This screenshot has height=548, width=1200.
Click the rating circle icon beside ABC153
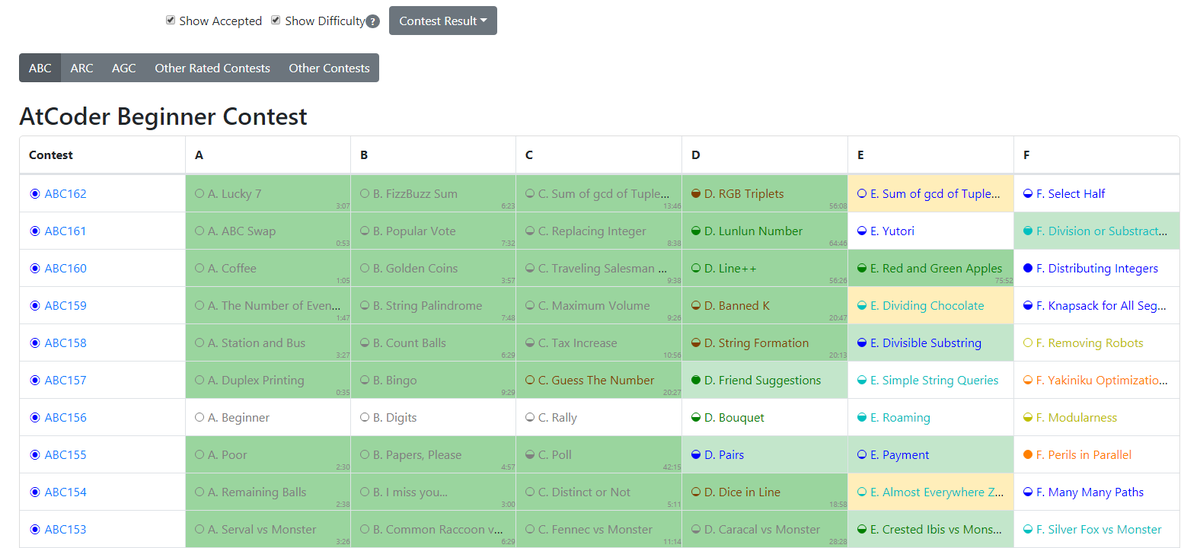click(35, 530)
